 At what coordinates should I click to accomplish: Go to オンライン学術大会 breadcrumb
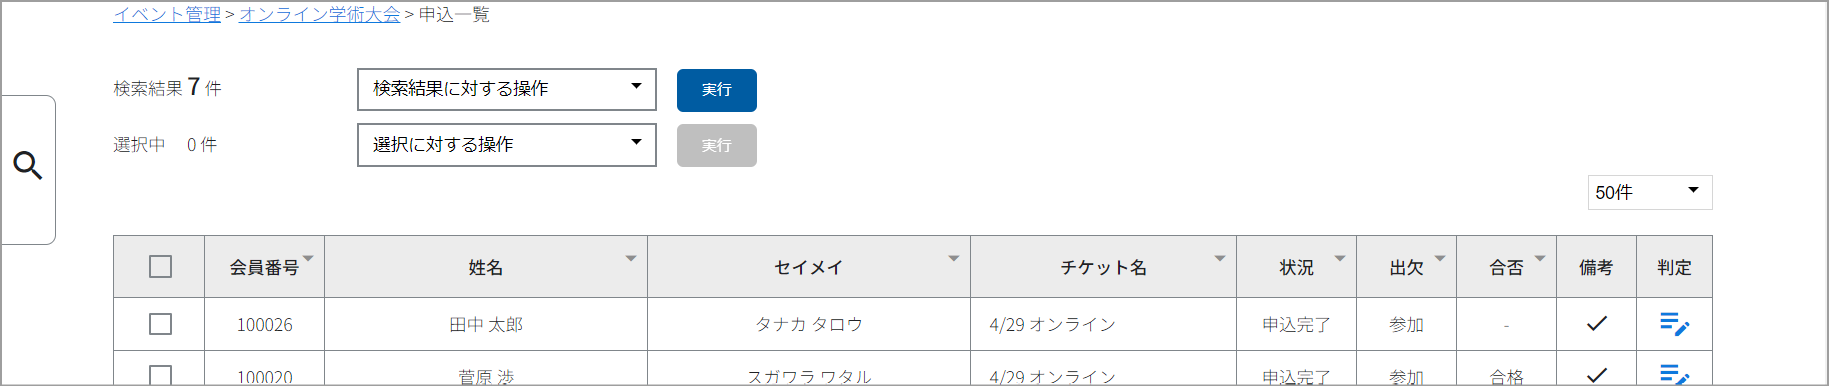tap(320, 14)
